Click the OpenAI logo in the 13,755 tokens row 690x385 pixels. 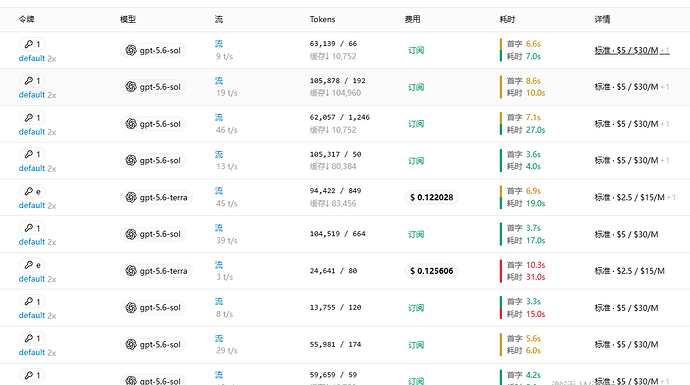131,308
